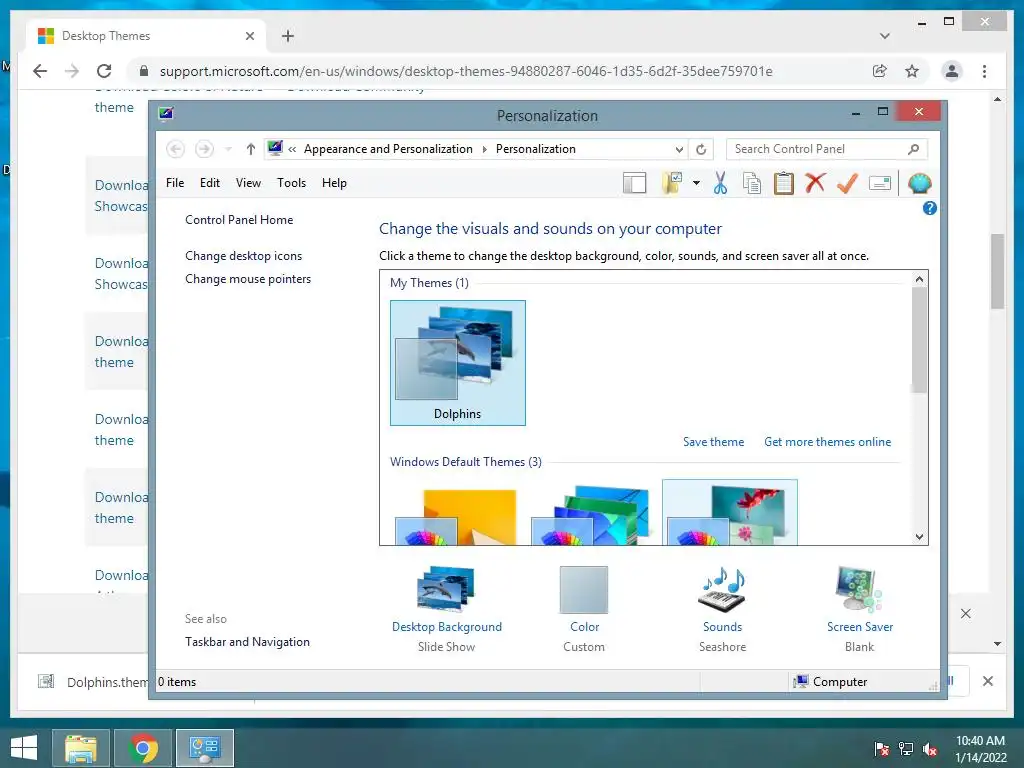Expand arrow between Appearance and Personalization

[485, 150]
